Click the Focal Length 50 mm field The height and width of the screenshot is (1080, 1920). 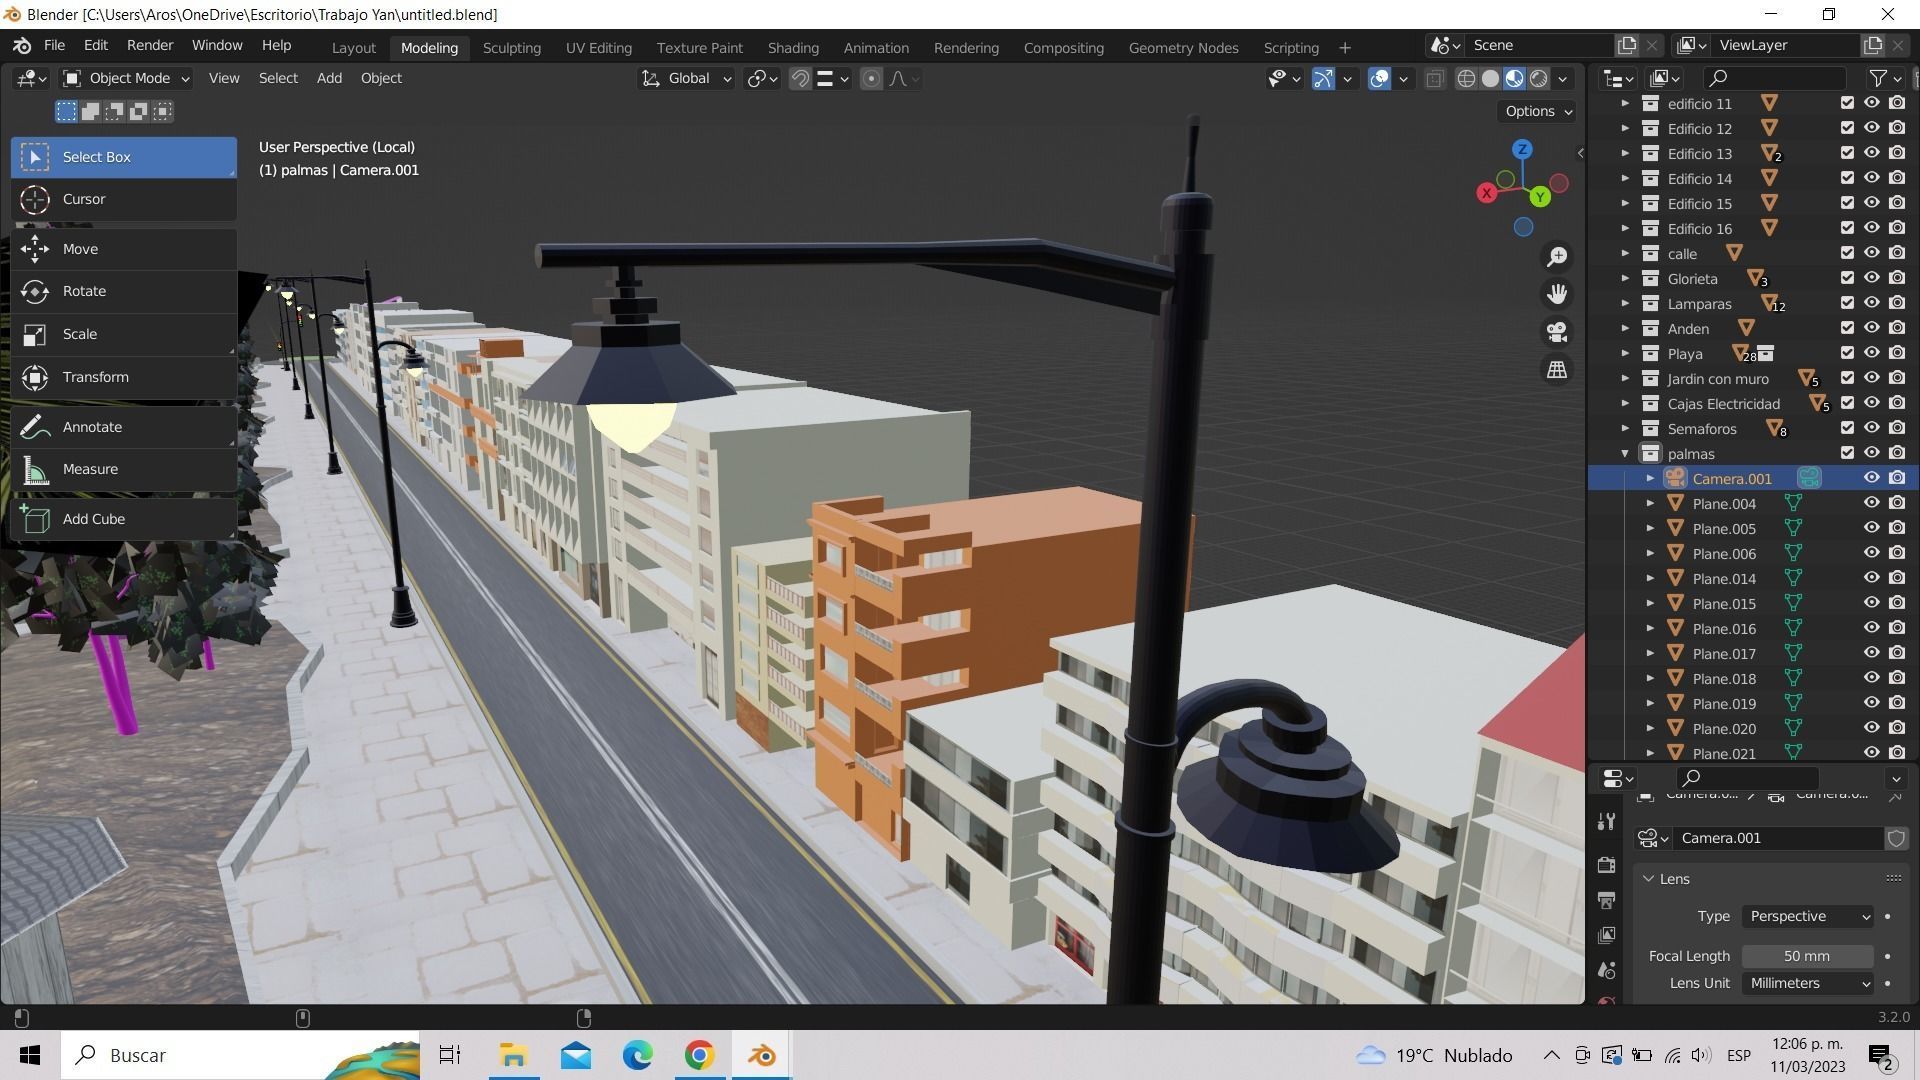click(1808, 956)
